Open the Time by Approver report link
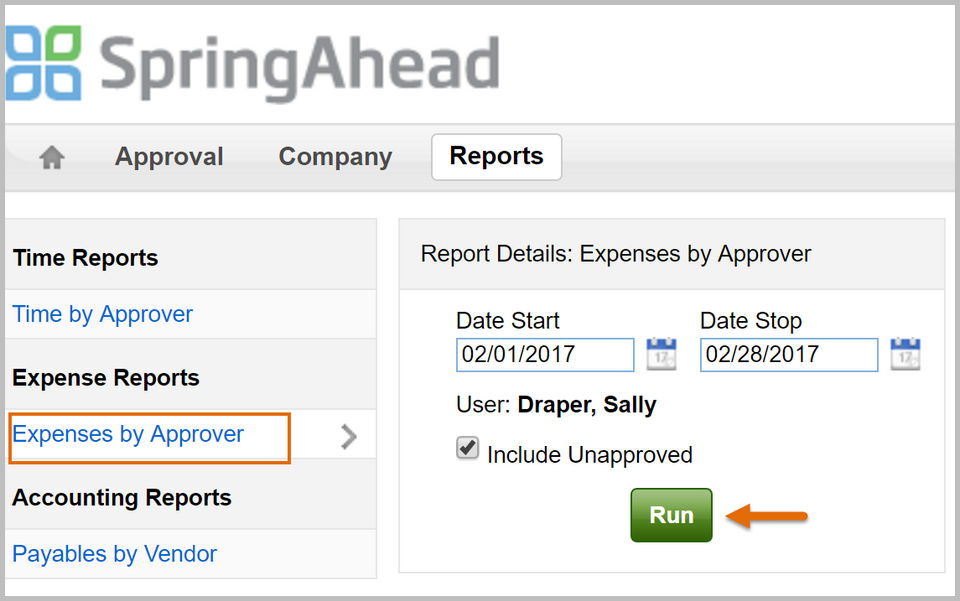The width and height of the screenshot is (960, 601). pos(103,314)
